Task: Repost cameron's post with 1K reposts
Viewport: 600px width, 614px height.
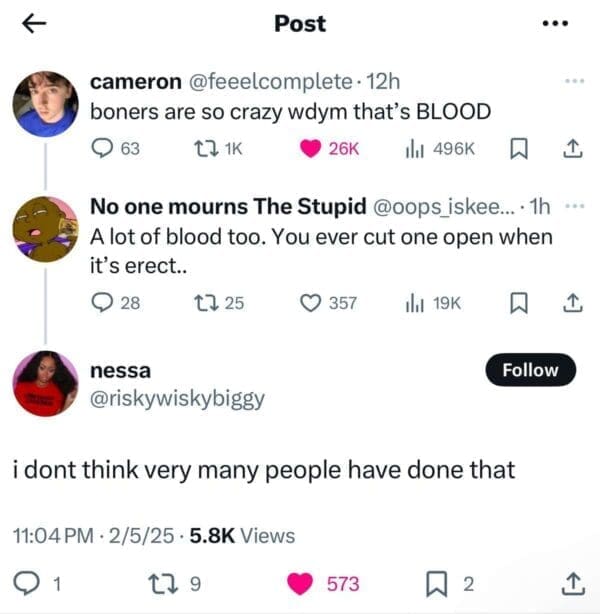Action: tap(196, 148)
